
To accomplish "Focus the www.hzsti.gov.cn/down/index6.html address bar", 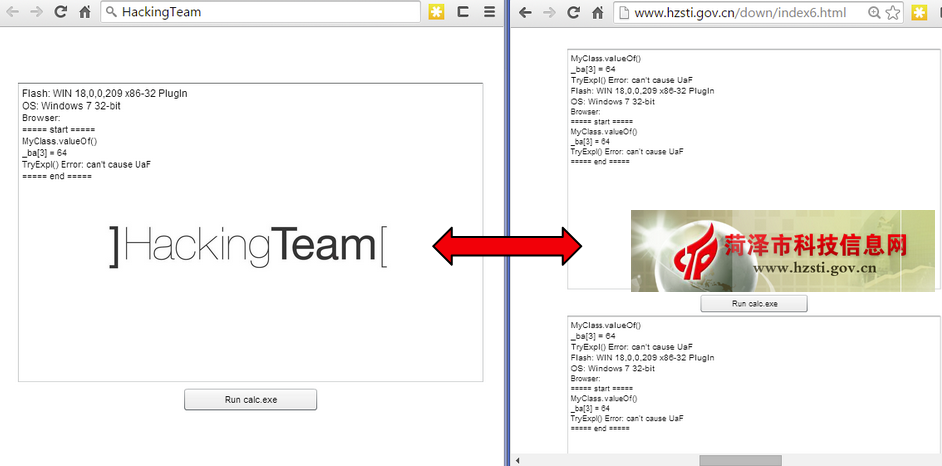I will click(759, 12).
